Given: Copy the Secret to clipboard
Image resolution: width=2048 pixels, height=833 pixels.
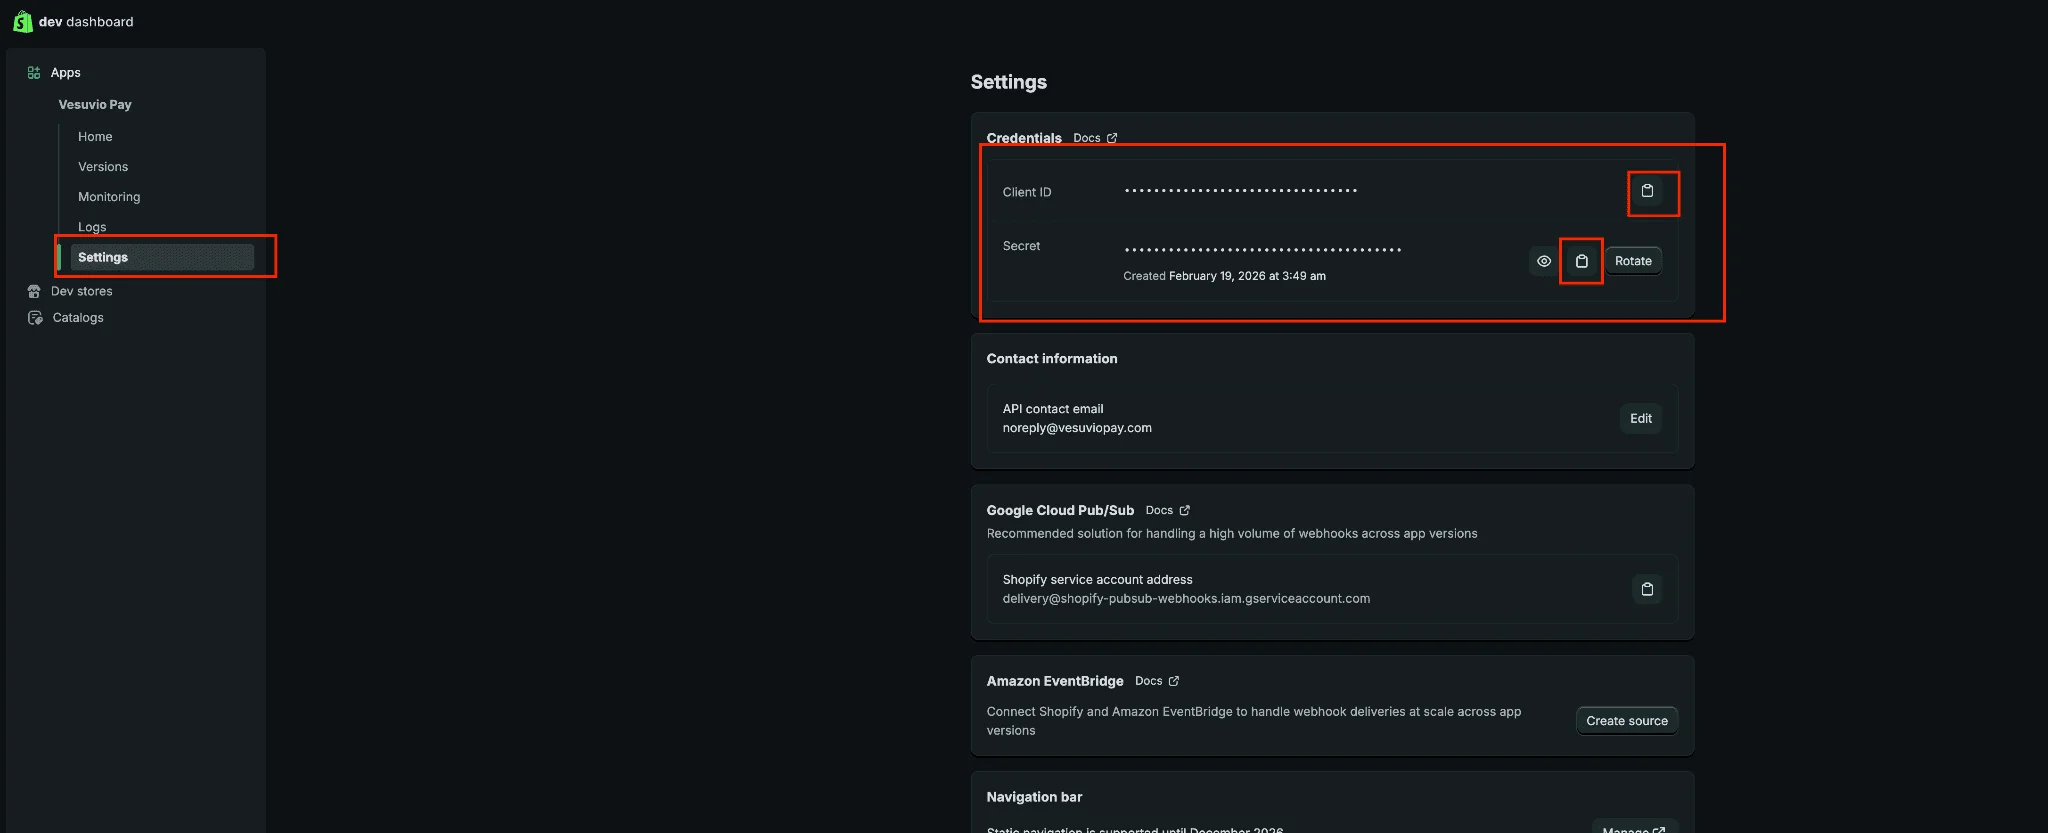Looking at the screenshot, I should click(x=1581, y=261).
